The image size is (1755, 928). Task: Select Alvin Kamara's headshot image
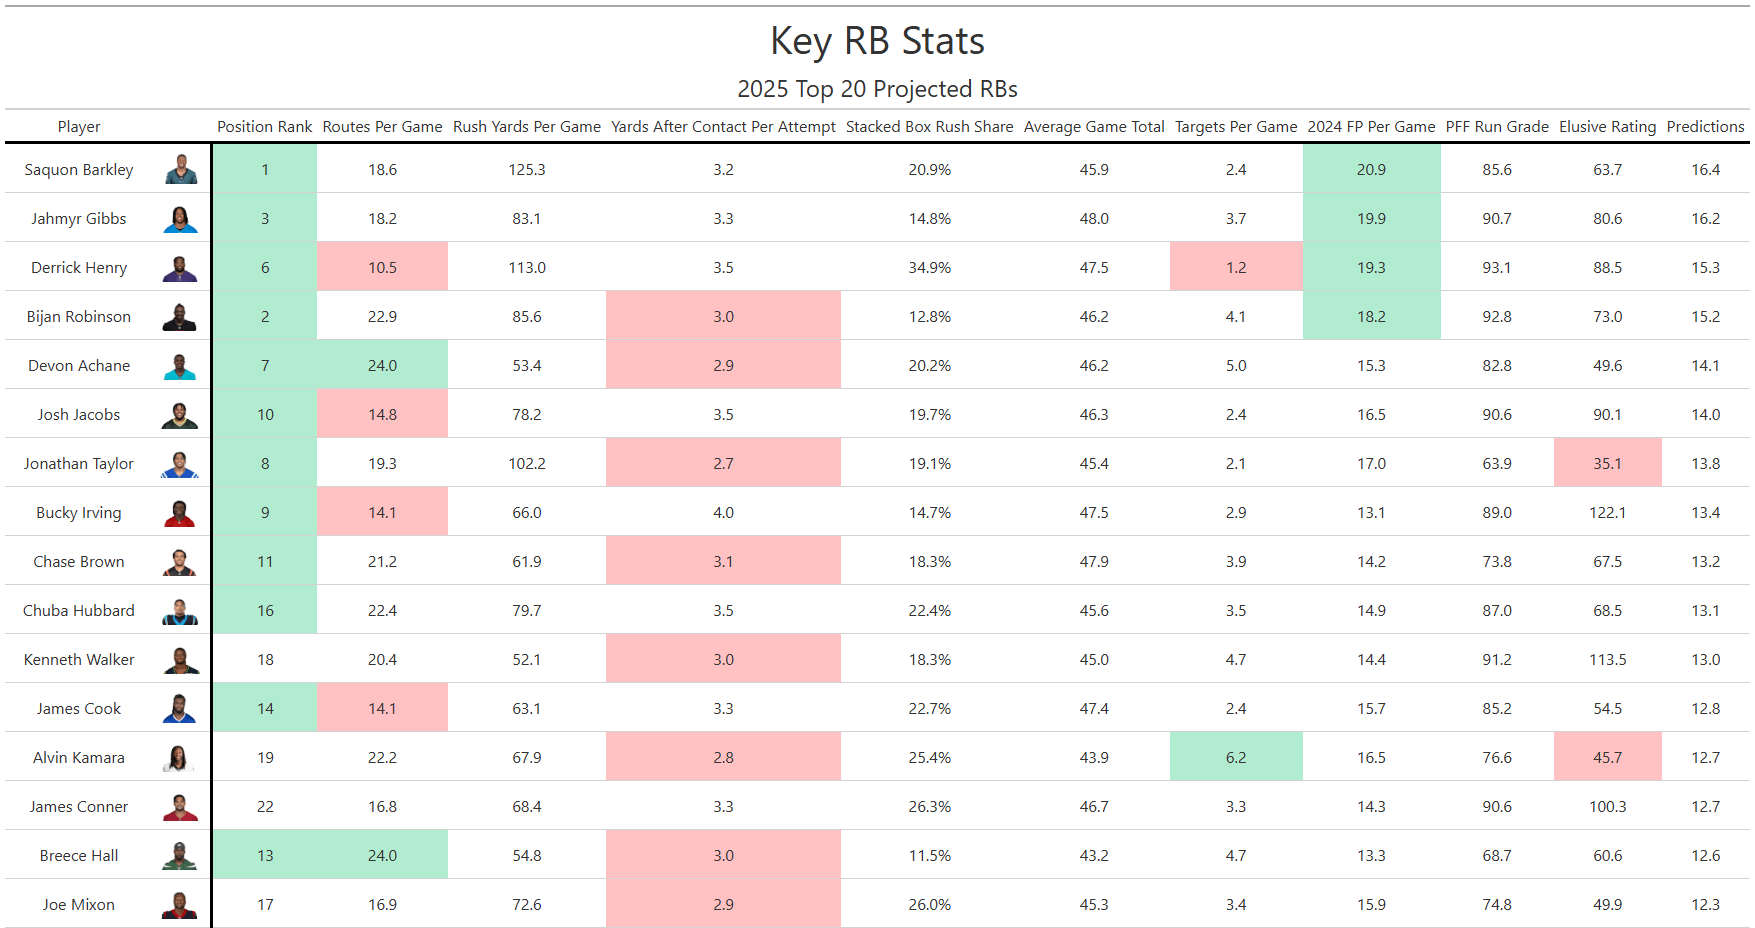(178, 758)
